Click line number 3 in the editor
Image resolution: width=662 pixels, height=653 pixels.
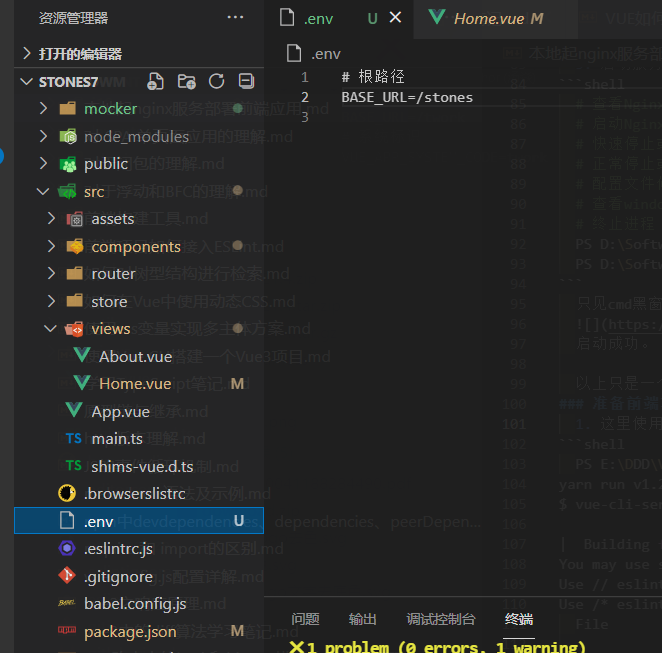point(305,117)
